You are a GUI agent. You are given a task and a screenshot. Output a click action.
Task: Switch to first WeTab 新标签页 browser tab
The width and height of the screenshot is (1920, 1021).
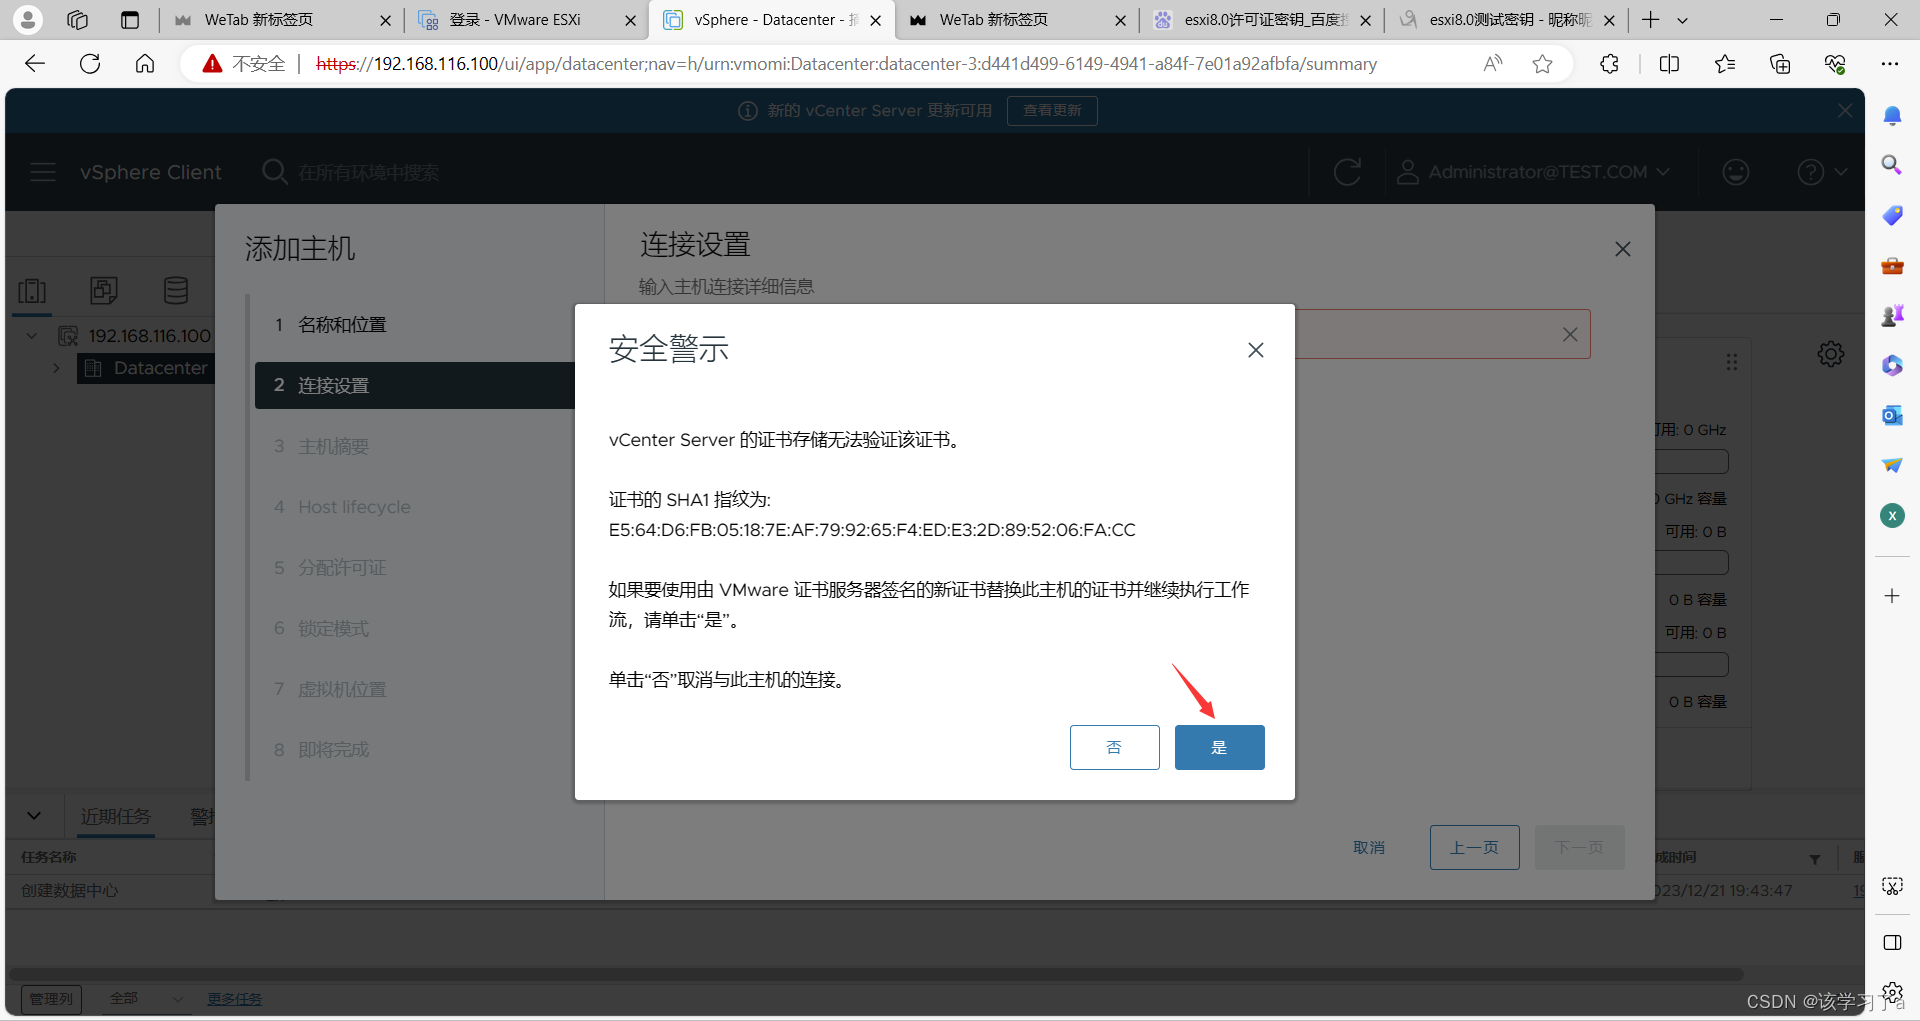point(282,20)
